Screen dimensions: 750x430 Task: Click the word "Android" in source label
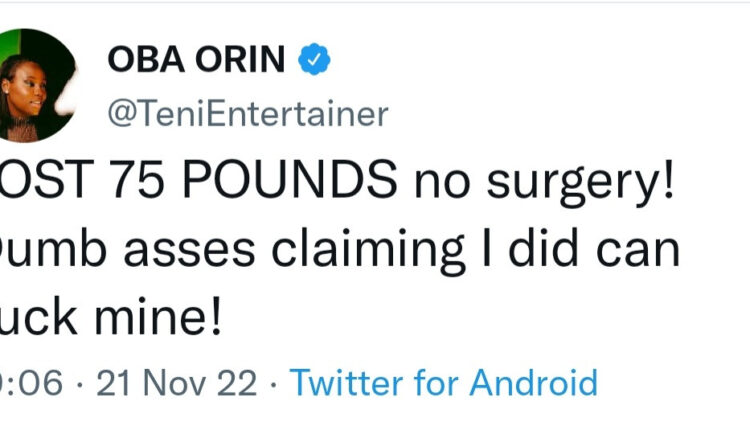point(534,383)
